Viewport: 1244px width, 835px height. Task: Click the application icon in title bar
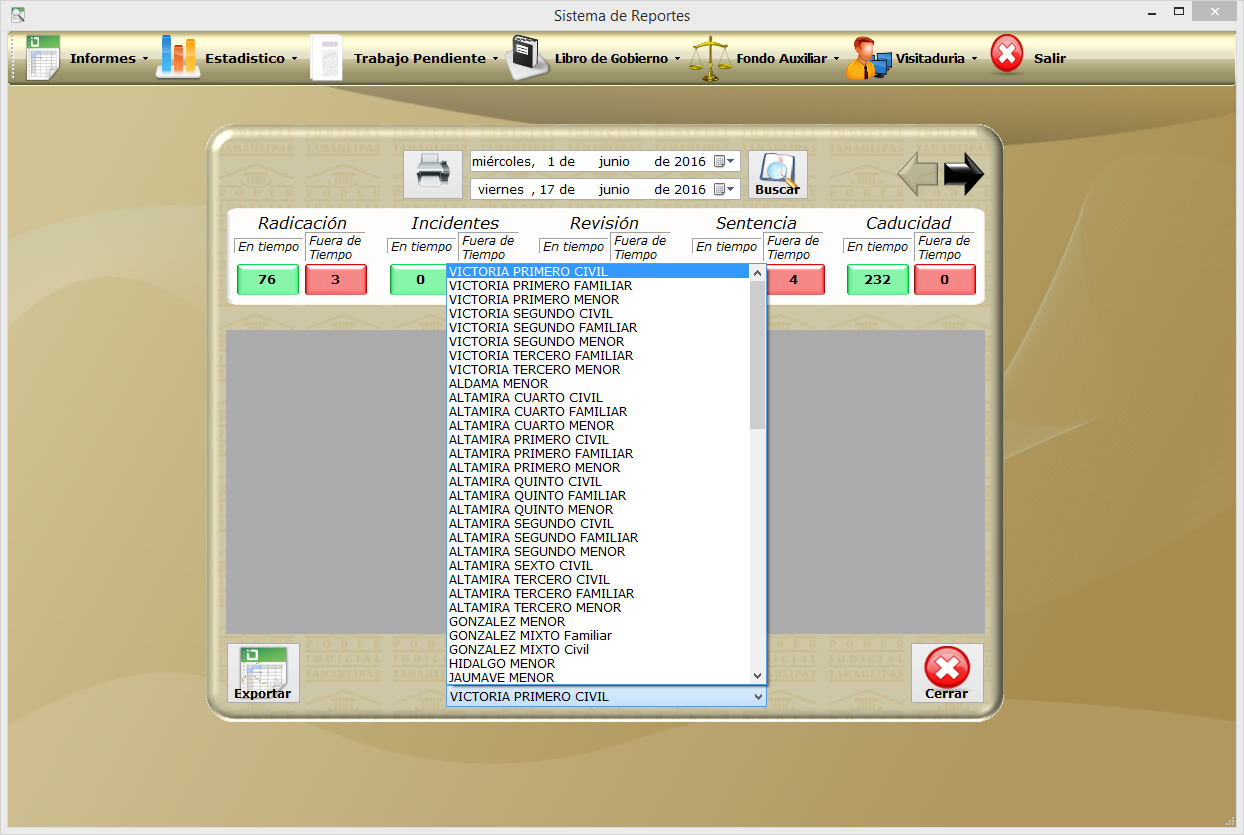coord(17,14)
